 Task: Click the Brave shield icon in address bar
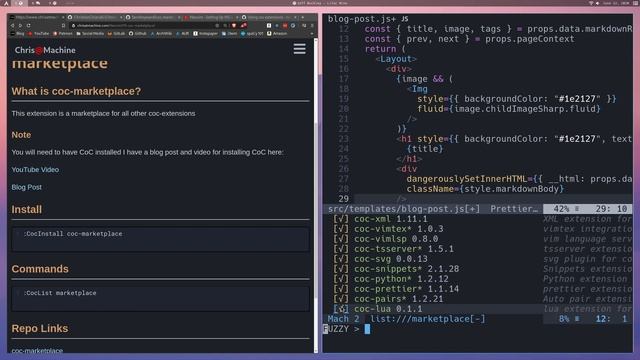[234, 25]
